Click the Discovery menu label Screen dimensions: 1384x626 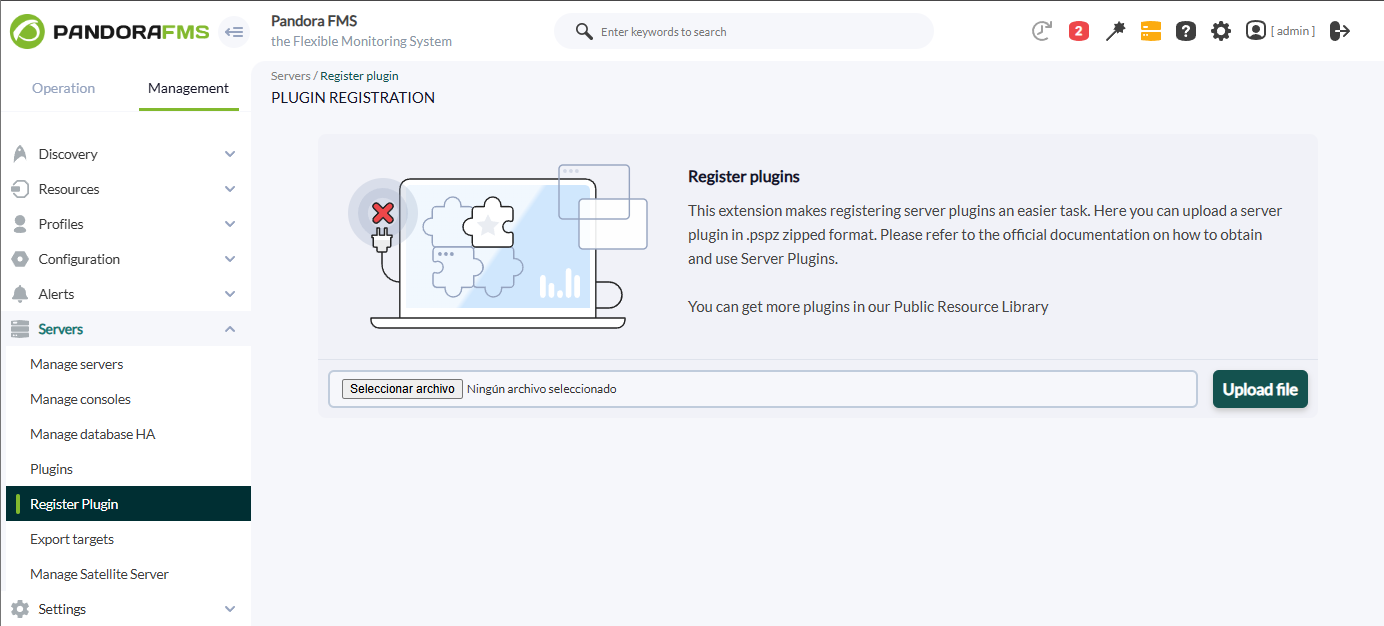point(68,154)
